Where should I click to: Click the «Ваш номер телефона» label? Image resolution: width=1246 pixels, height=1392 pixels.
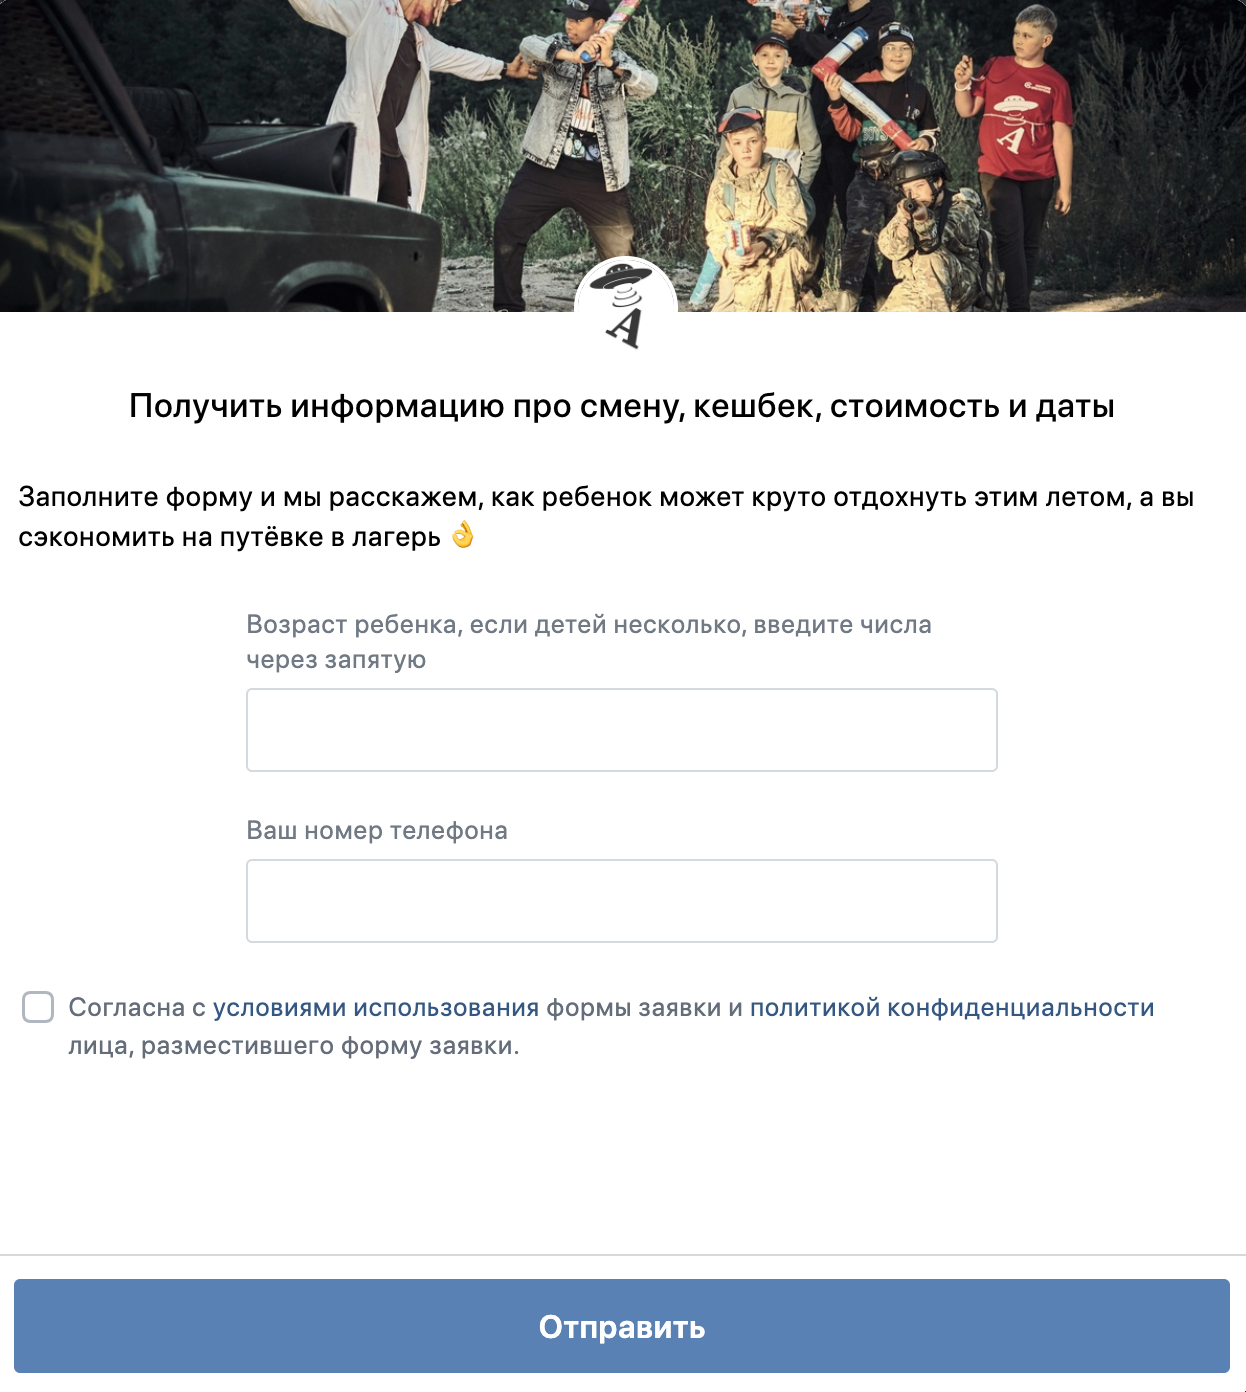click(377, 831)
